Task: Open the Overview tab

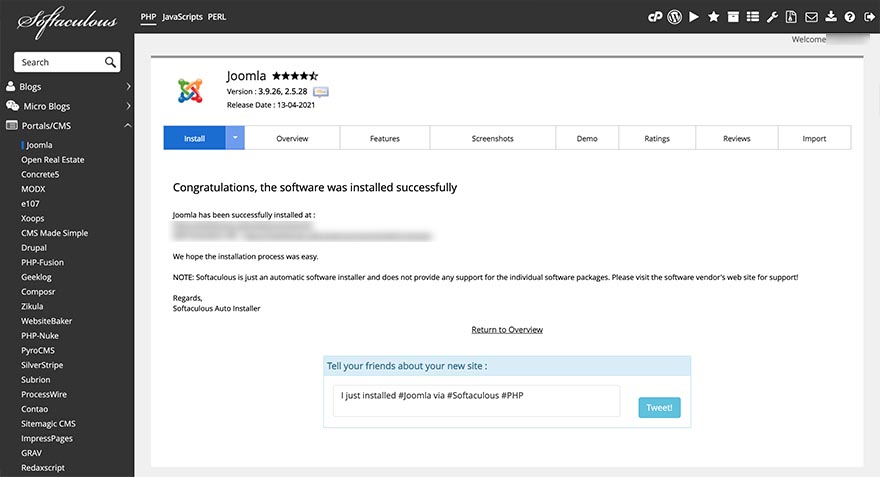Action: coord(292,138)
